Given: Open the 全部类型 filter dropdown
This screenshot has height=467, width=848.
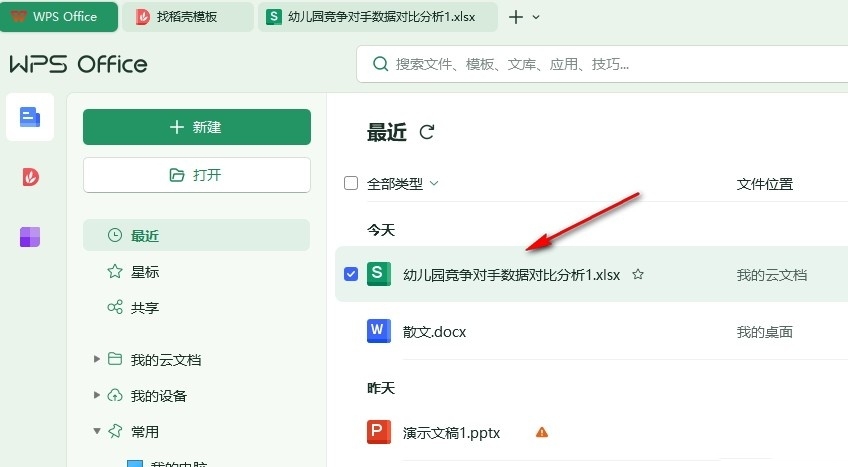Looking at the screenshot, I should 402,184.
